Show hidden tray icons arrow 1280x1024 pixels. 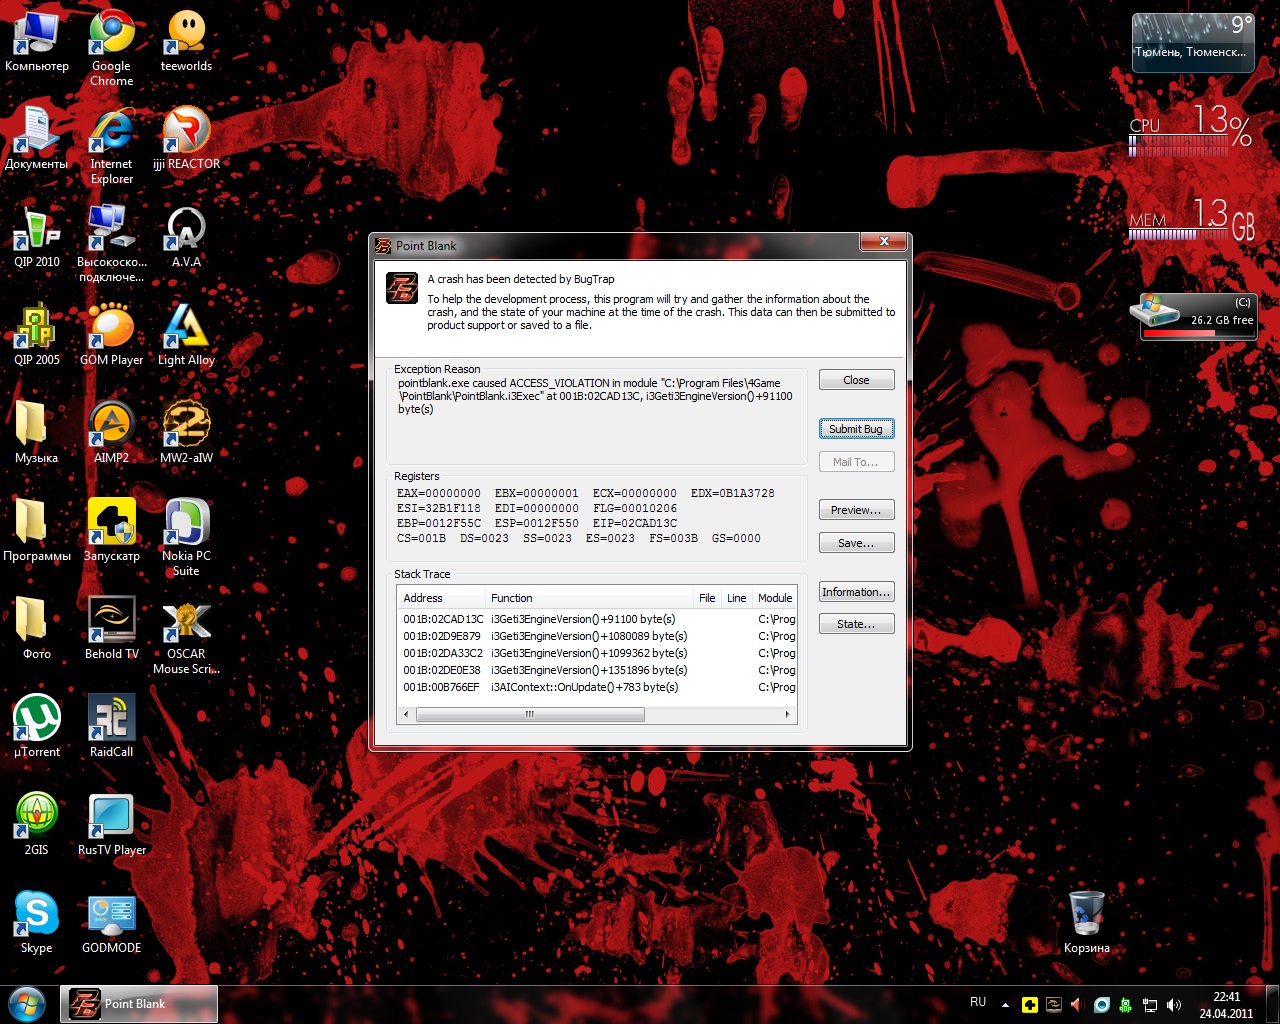point(1005,1004)
